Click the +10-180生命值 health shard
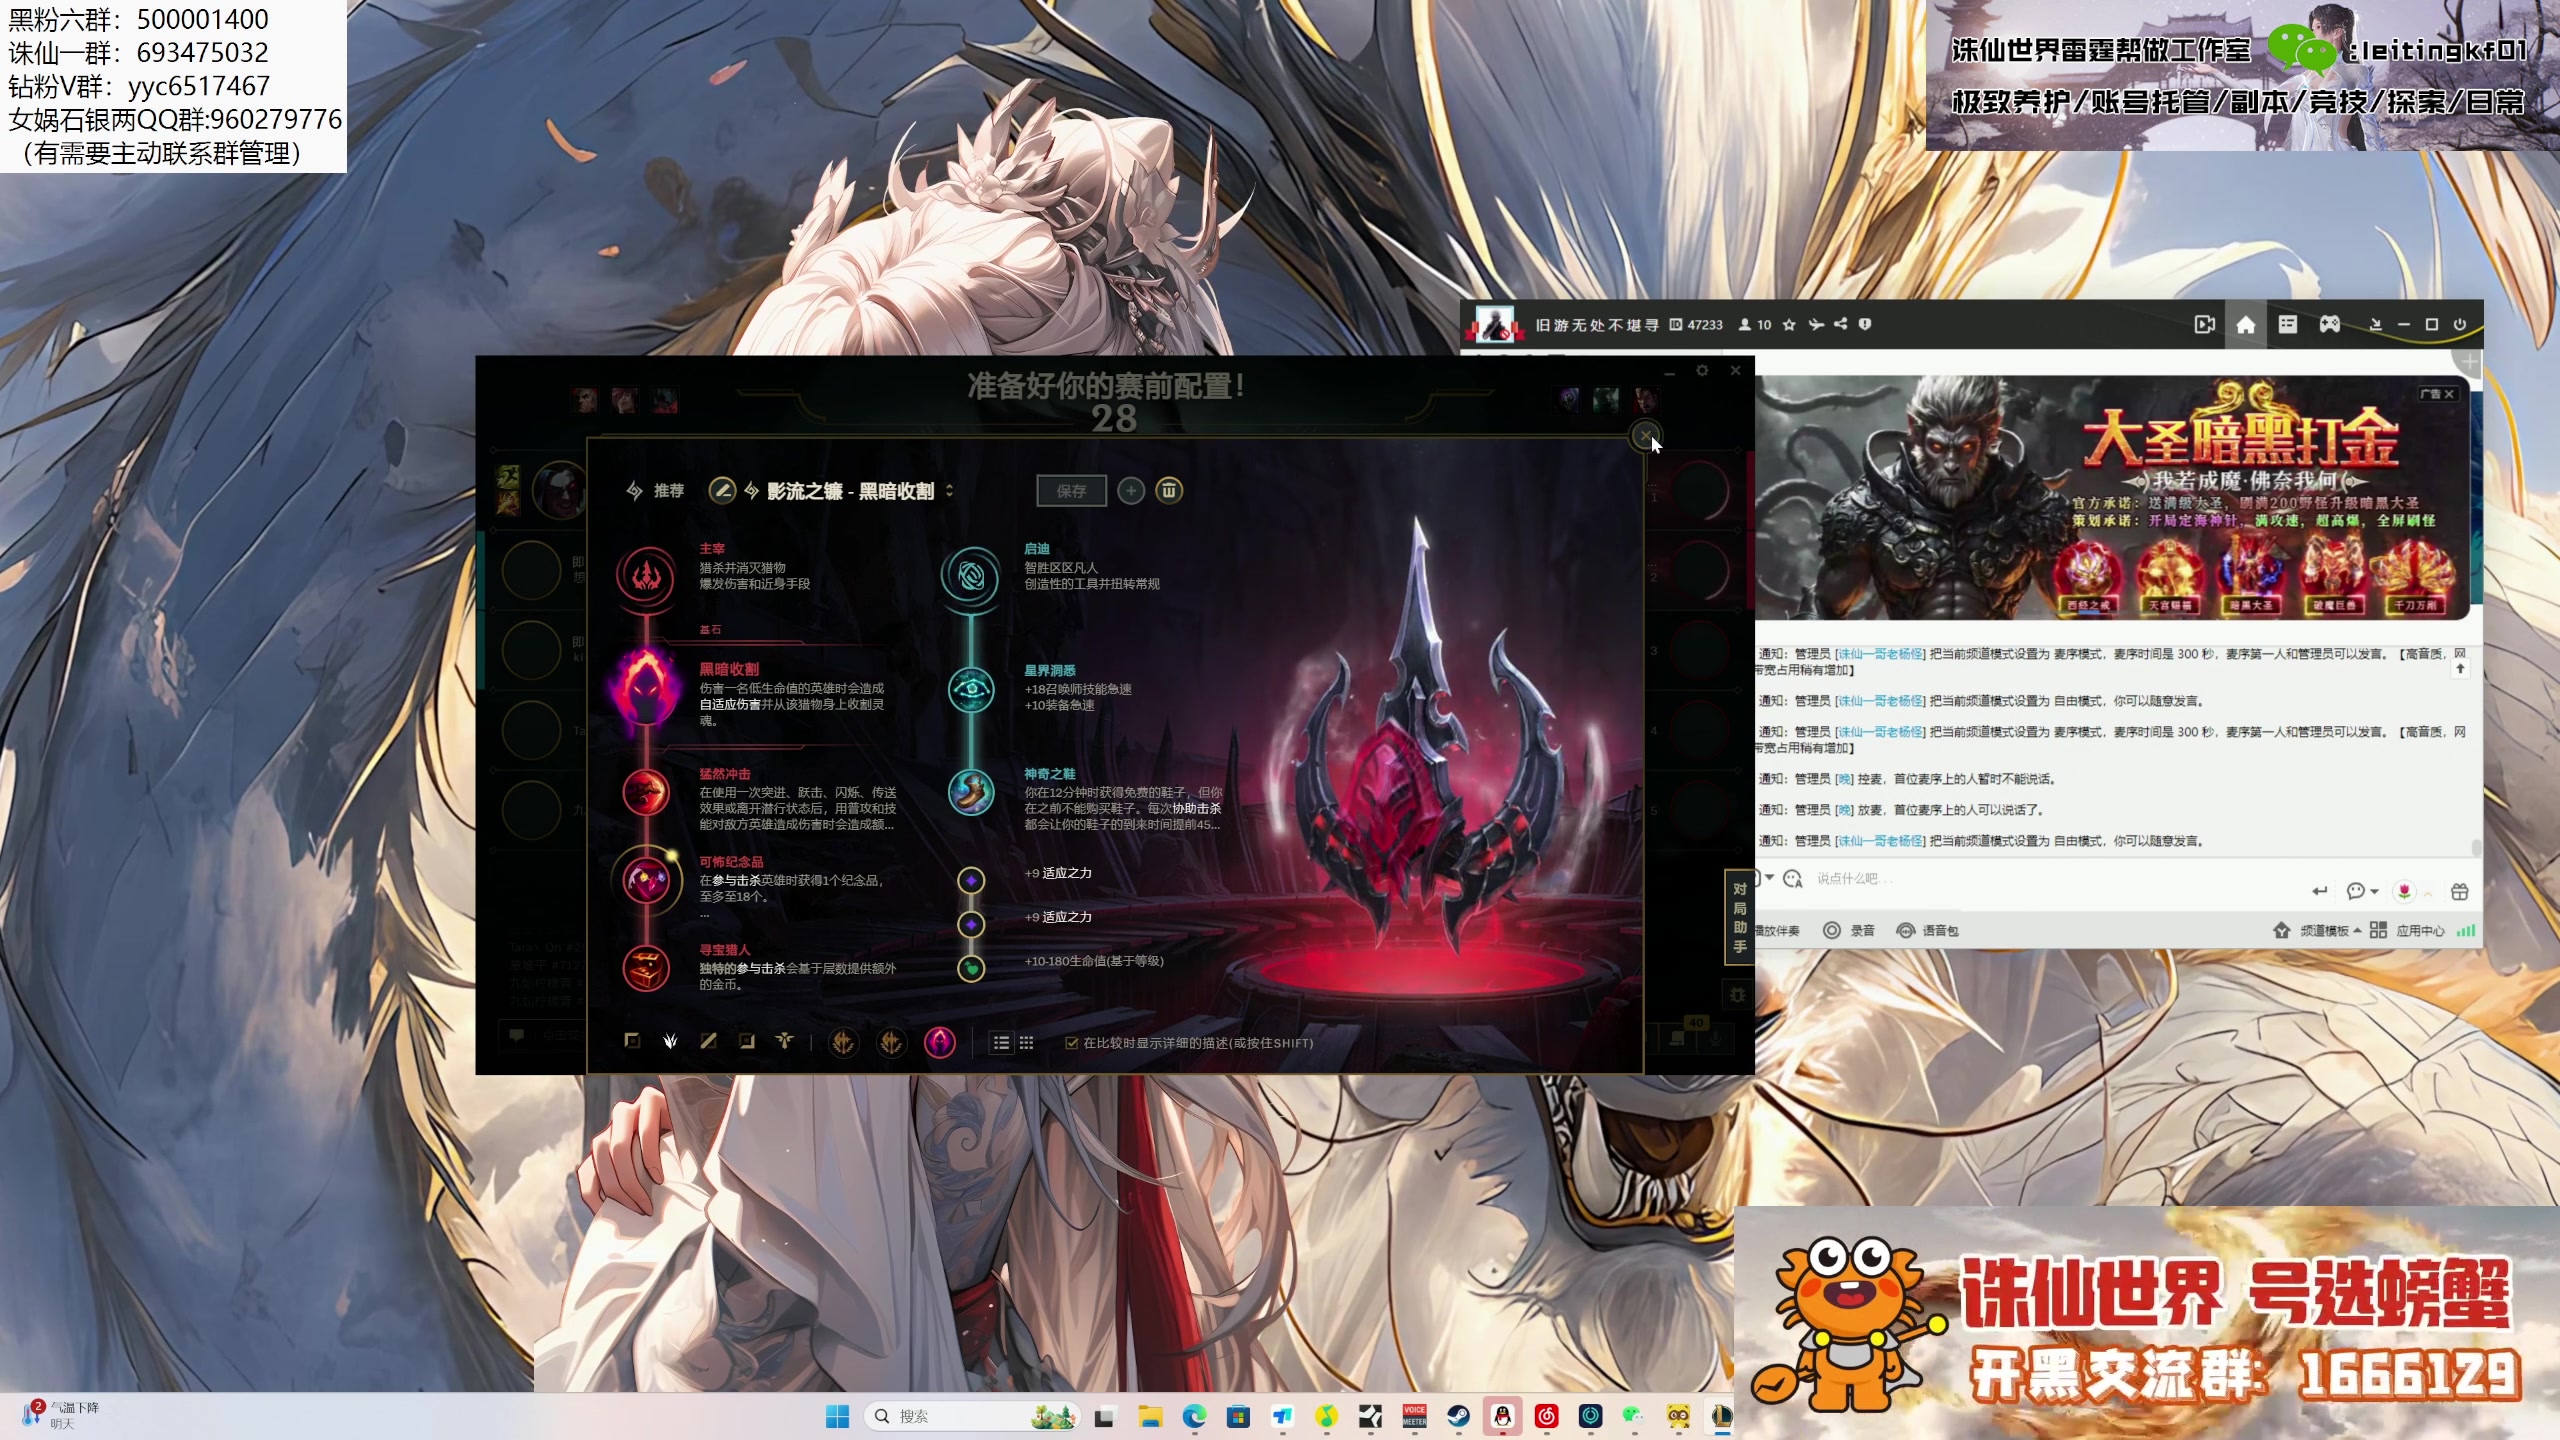Viewport: 2560px width, 1440px height. (971, 968)
